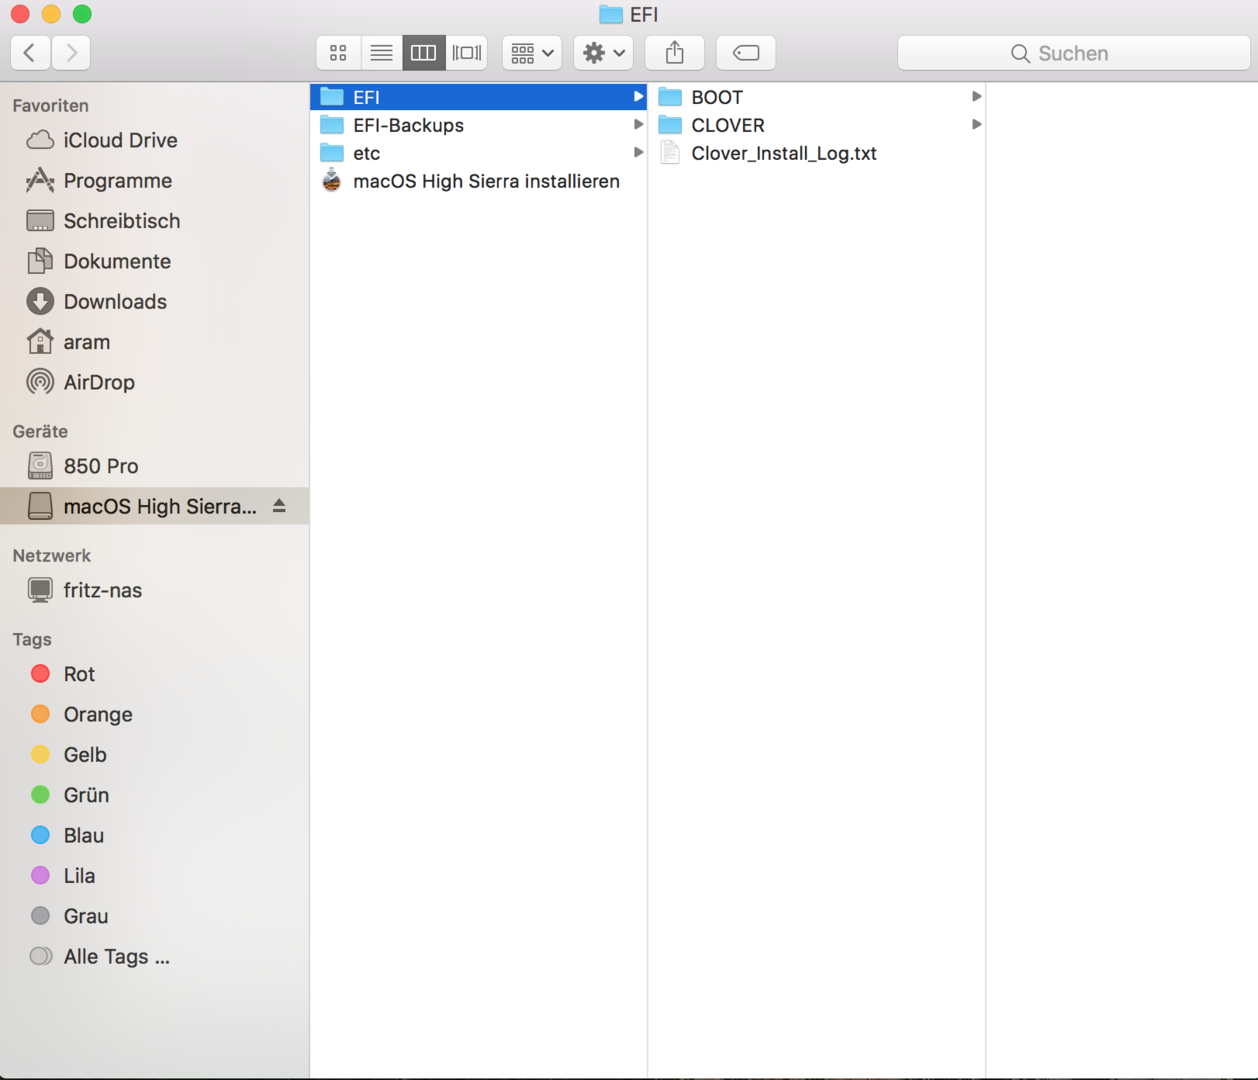This screenshot has height=1080, width=1258.
Task: Click the EFI window title folder icon
Action: coord(611,15)
